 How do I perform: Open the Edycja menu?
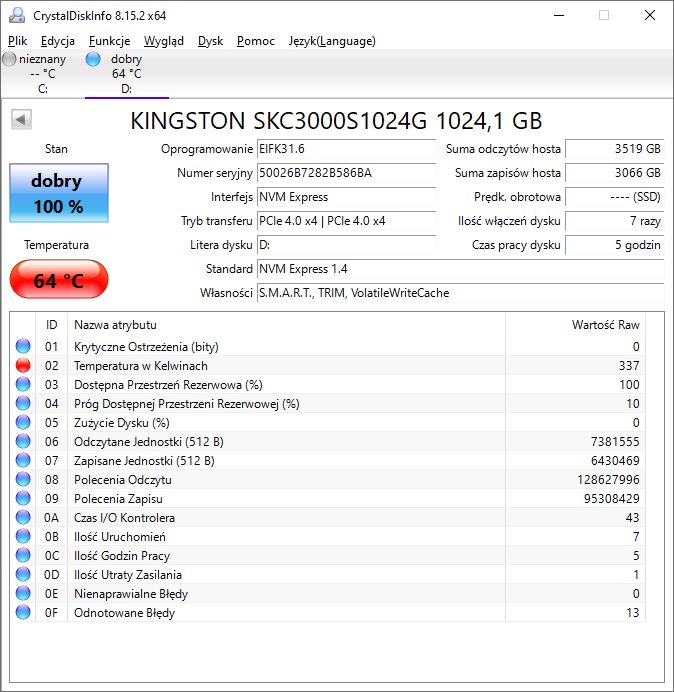click(x=58, y=41)
